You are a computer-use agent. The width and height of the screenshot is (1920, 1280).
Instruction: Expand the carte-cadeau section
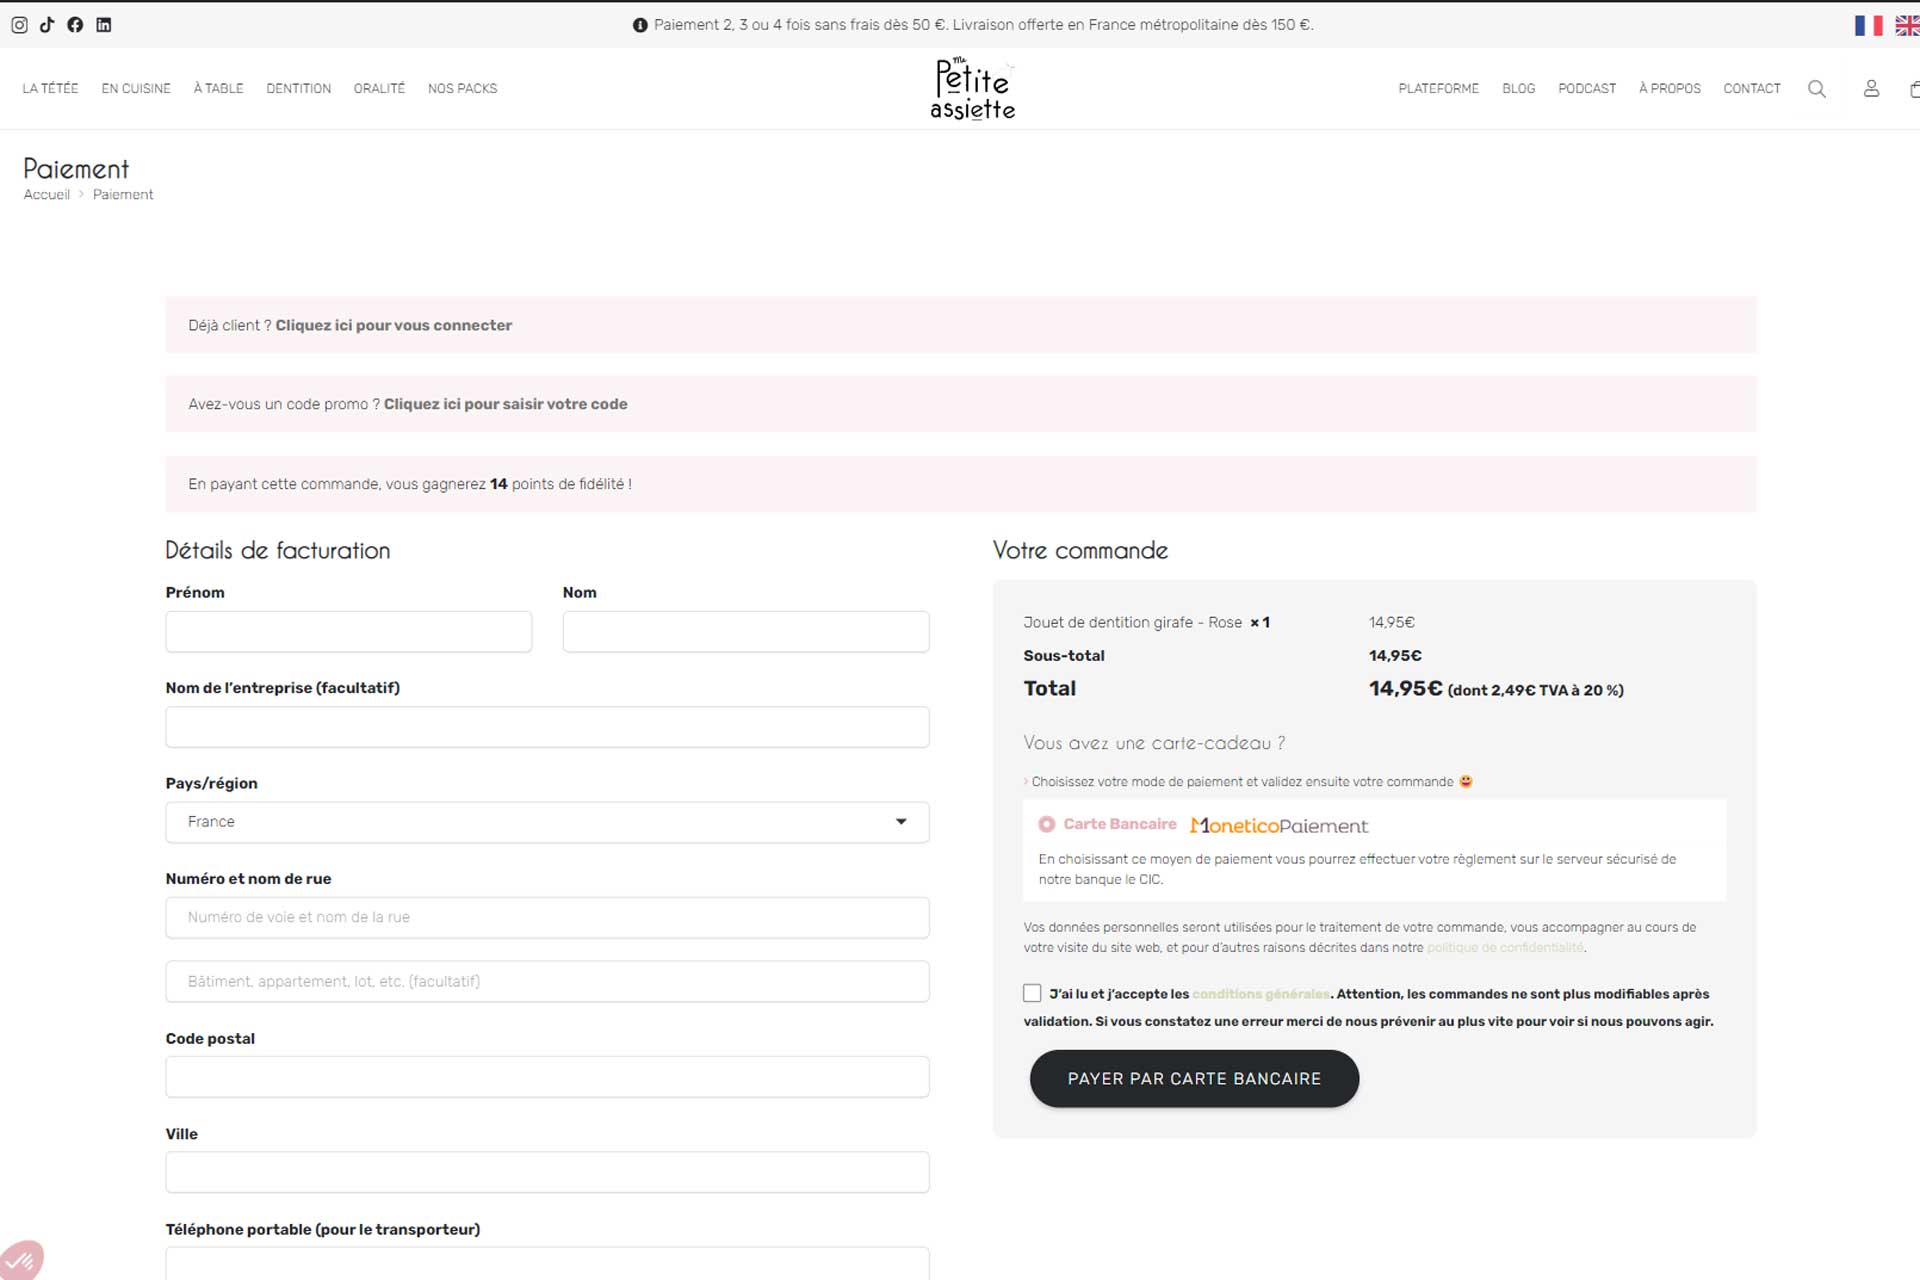[x=1153, y=743]
